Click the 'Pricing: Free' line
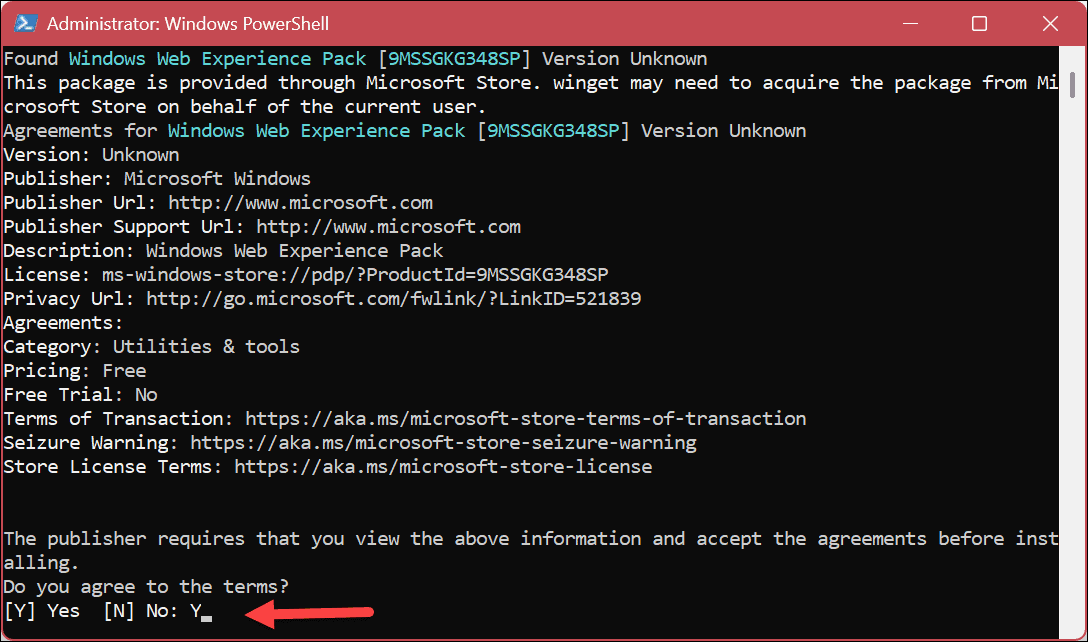1088x642 pixels. click(75, 371)
